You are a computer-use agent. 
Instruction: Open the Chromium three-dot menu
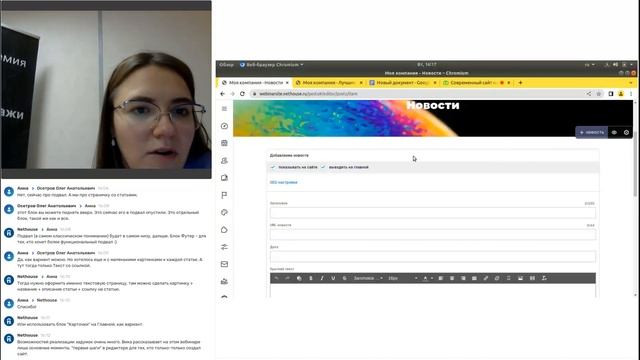[x=631, y=93]
